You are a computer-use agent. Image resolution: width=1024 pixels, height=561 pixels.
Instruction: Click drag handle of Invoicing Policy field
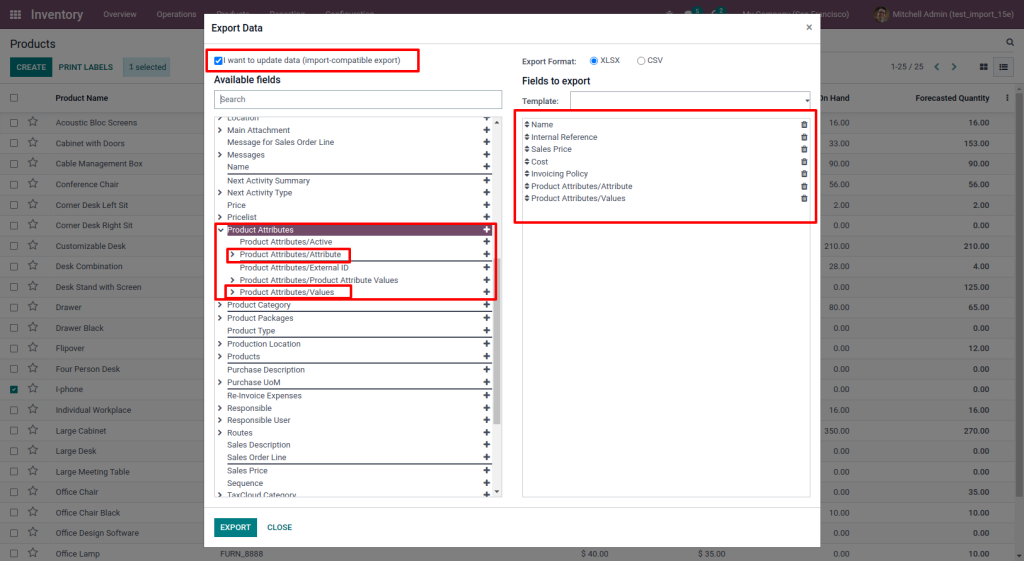(527, 174)
